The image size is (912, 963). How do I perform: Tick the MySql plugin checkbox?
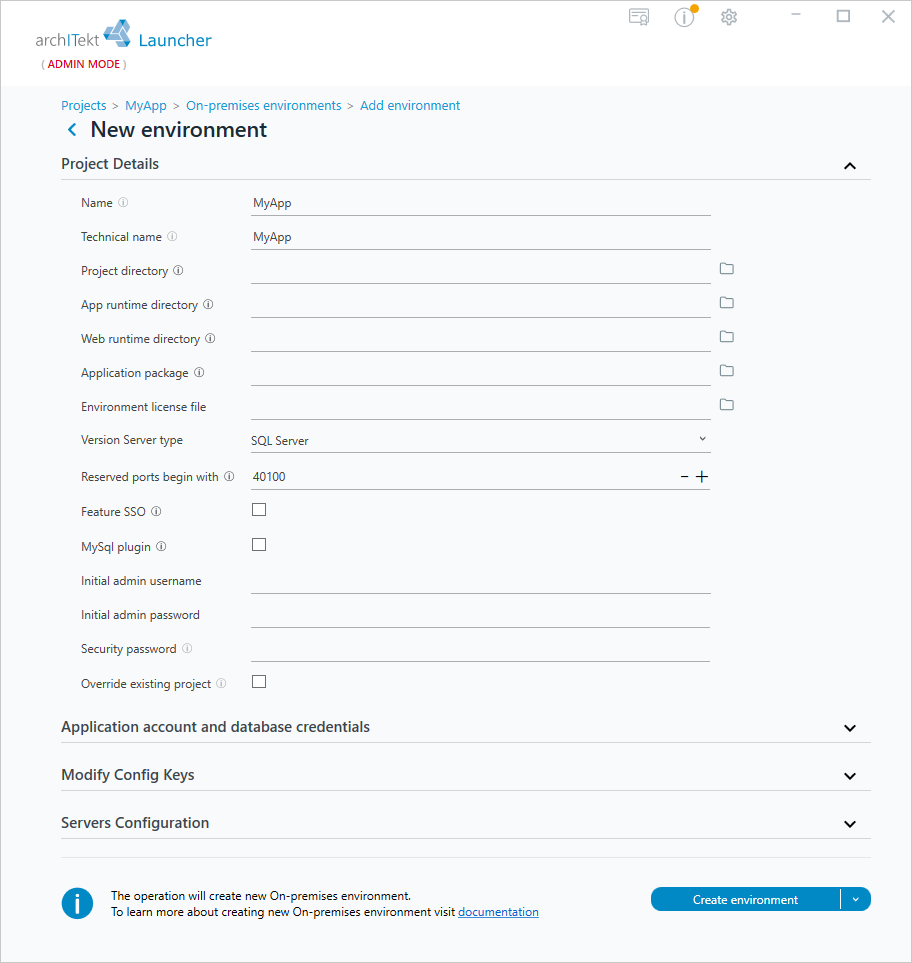point(259,545)
